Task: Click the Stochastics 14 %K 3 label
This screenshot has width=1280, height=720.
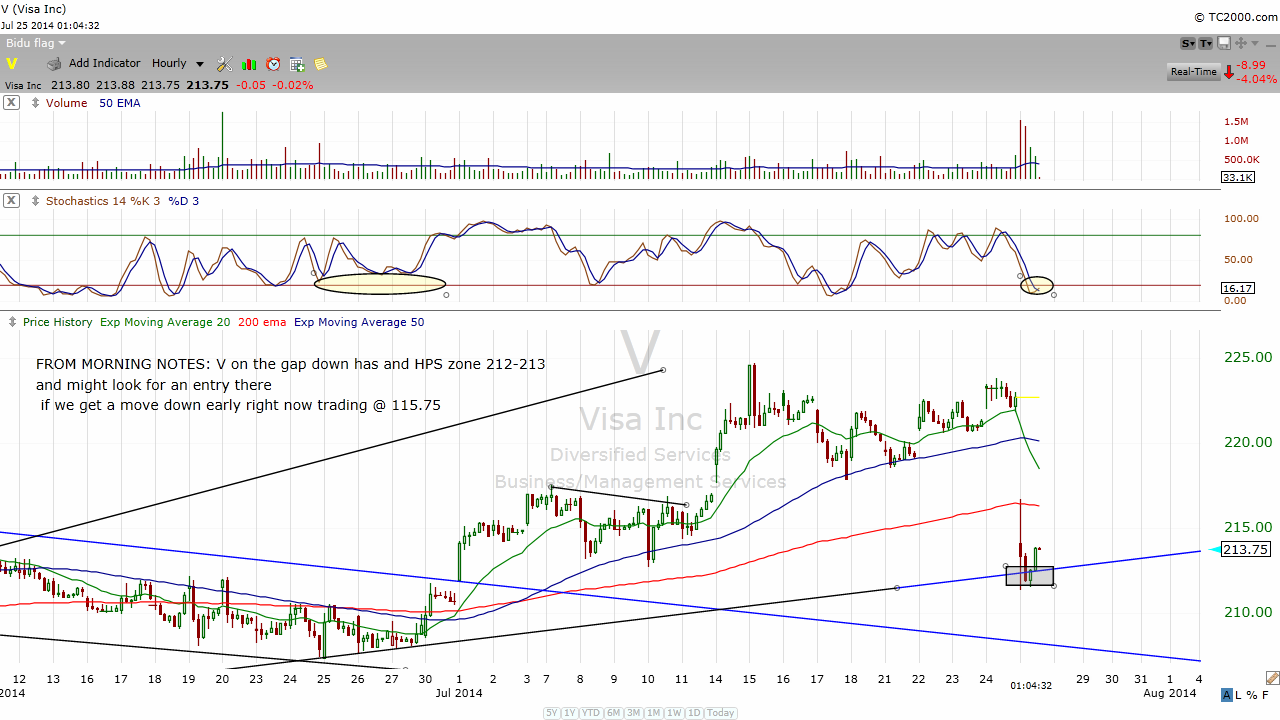Action: click(102, 201)
